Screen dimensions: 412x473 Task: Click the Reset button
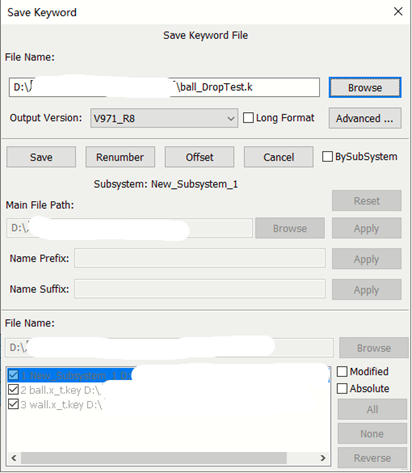pos(366,201)
